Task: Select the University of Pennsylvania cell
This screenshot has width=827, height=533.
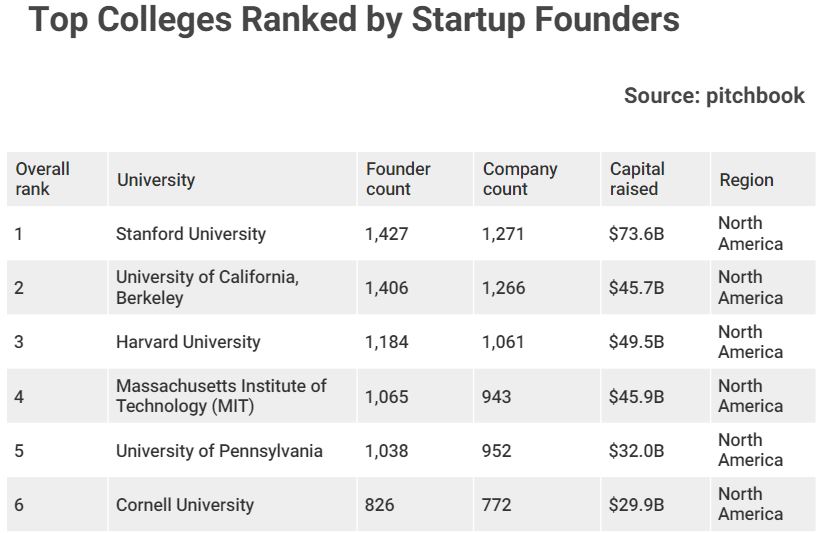Action: (x=219, y=451)
